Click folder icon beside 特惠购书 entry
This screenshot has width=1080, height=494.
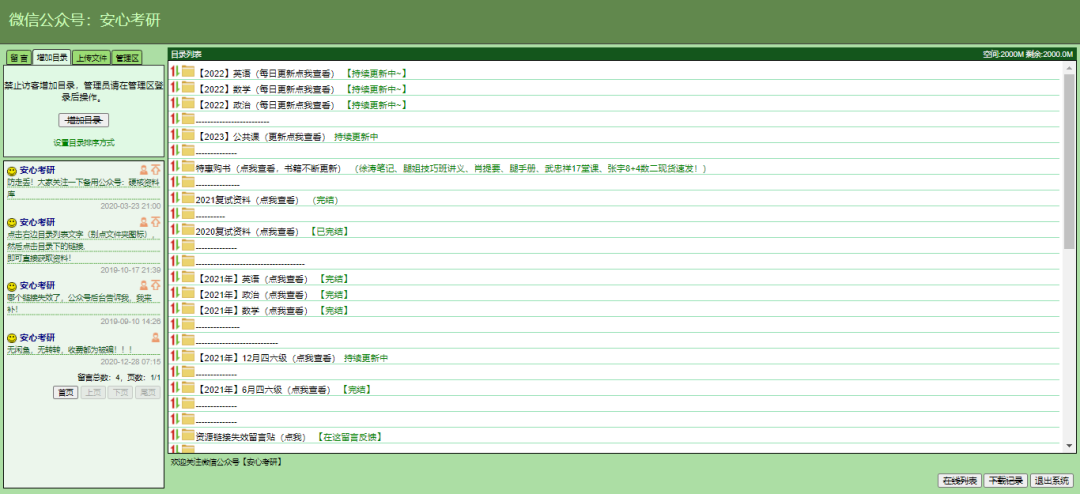[188, 167]
